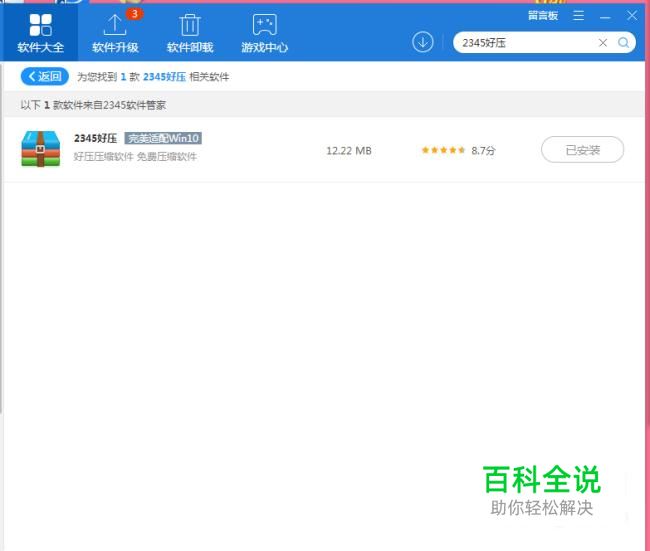Minimize the software manager window
Viewport: 650px width, 551px height.
[x=605, y=17]
